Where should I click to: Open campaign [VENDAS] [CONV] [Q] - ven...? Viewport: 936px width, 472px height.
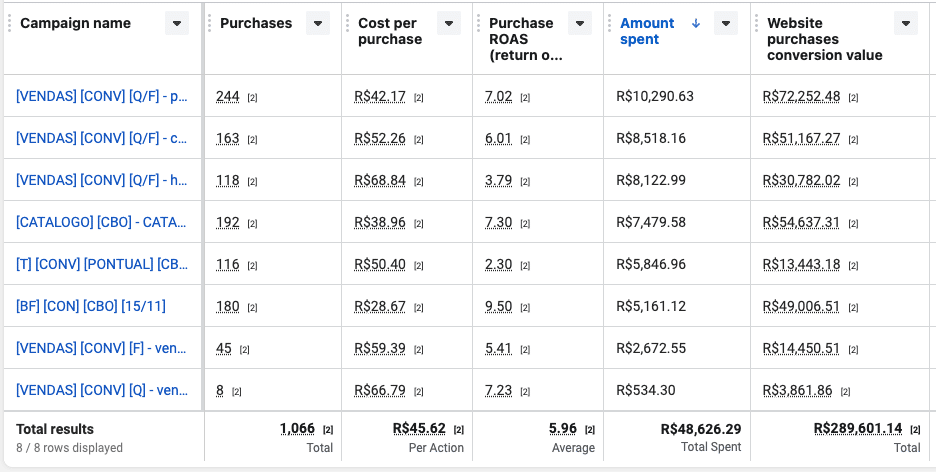(x=101, y=390)
